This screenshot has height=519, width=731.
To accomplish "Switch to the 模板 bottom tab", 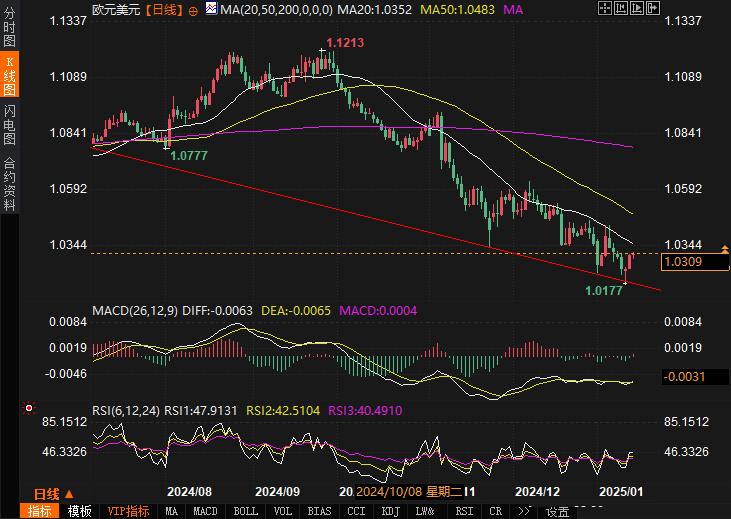I will tap(80, 511).
